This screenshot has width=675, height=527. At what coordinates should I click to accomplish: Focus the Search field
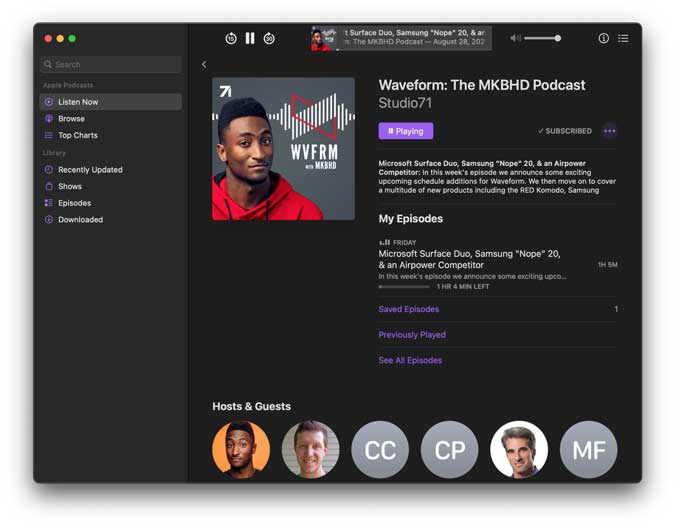[111, 65]
